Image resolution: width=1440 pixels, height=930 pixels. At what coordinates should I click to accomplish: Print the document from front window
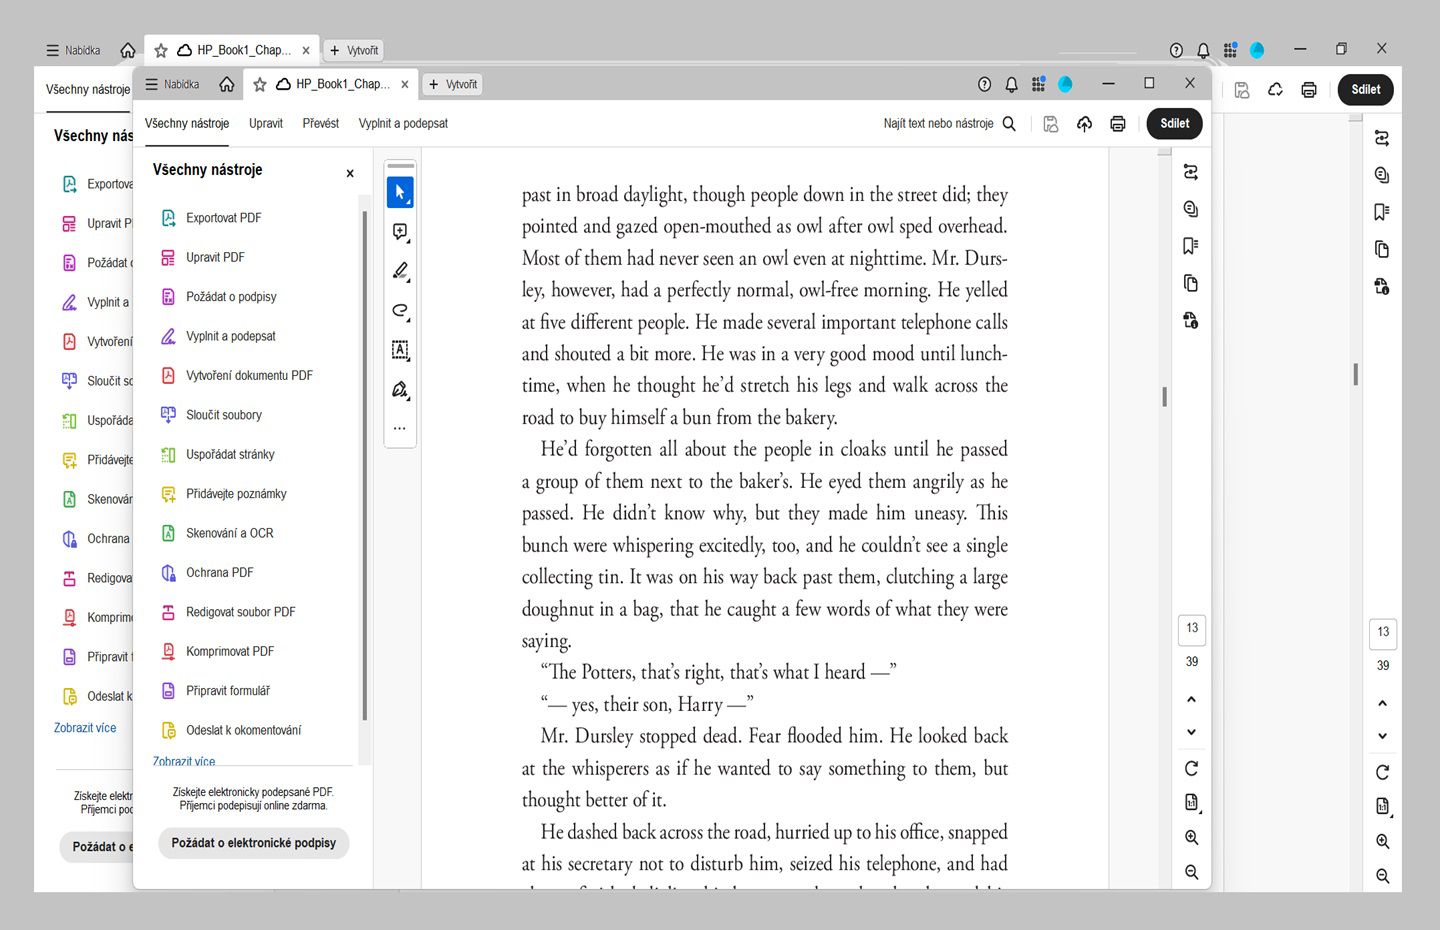click(1118, 124)
